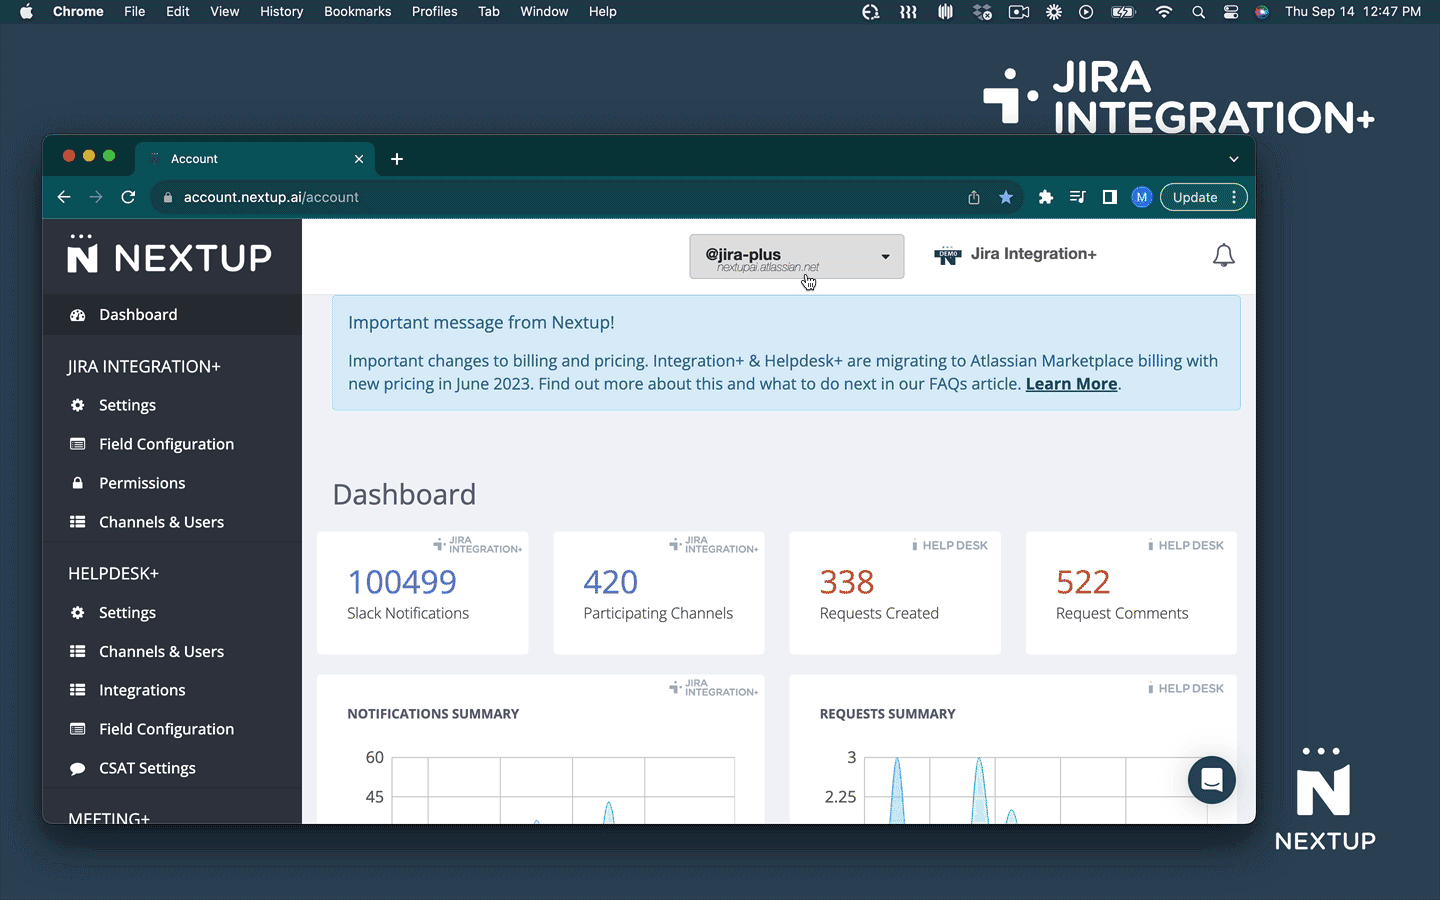Select the Account browser tab

pos(256,159)
